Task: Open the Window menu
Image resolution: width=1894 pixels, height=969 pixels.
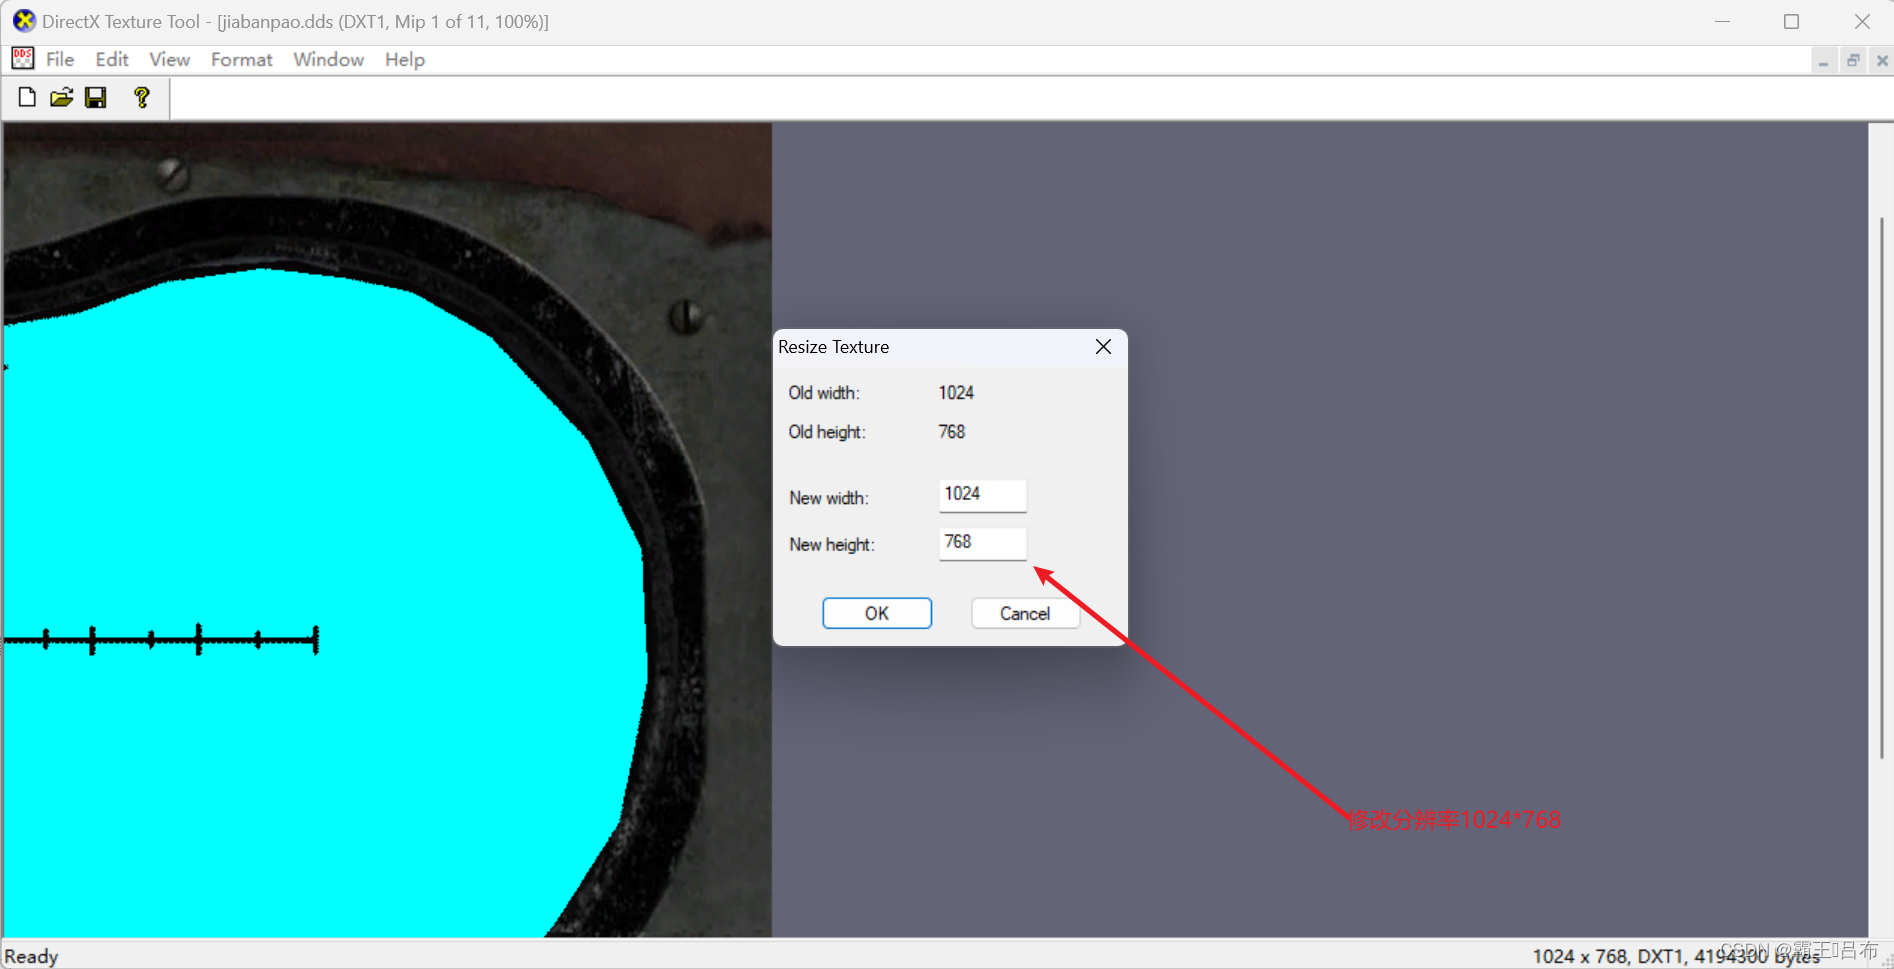Action: tap(328, 59)
